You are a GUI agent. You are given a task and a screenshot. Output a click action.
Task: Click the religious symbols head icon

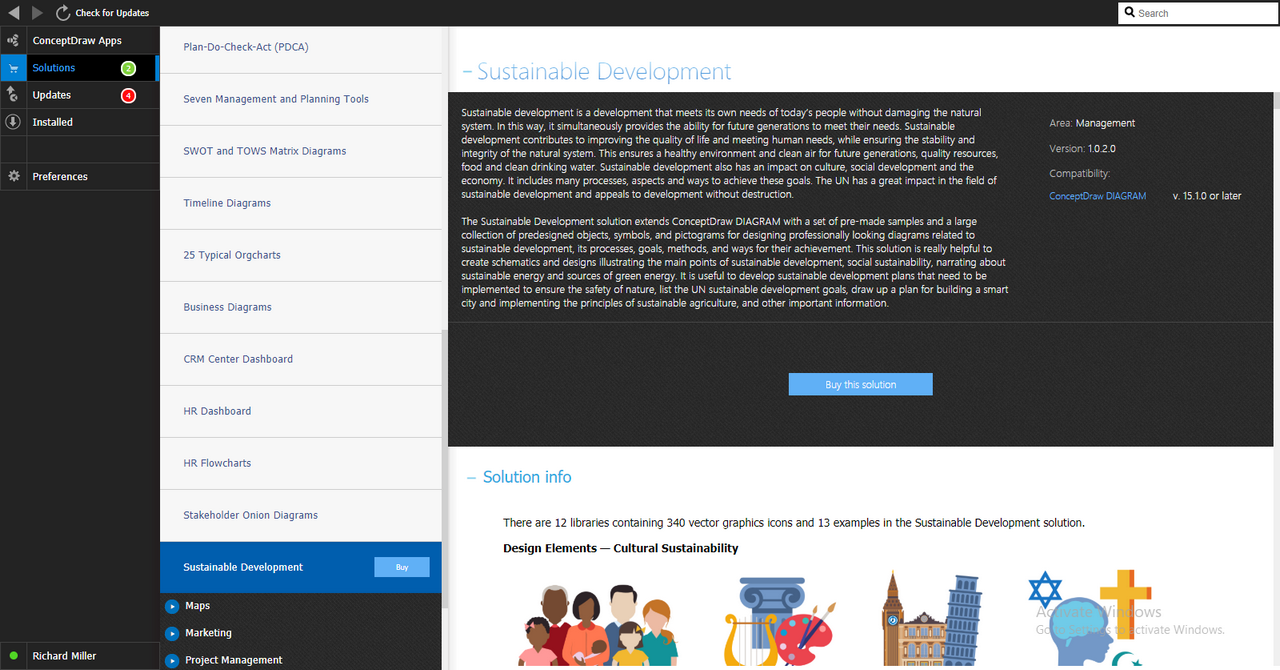click(1092, 620)
